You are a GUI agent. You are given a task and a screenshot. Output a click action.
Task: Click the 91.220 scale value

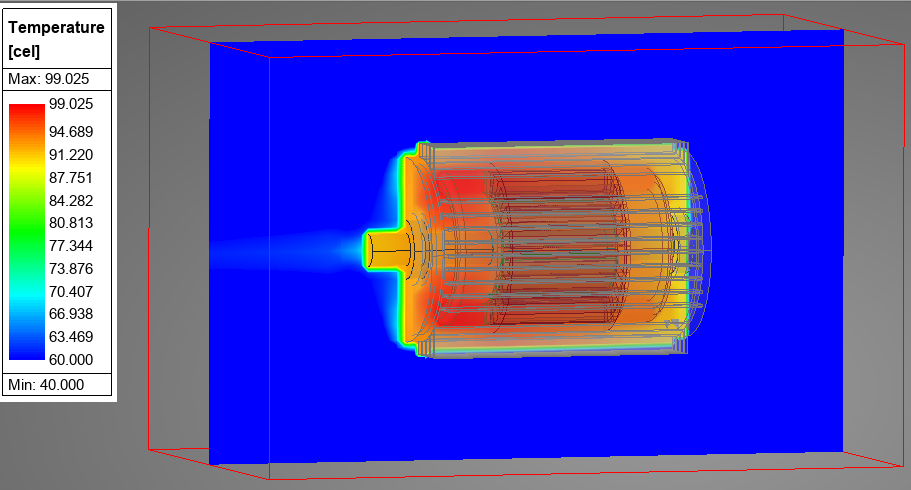(x=71, y=155)
